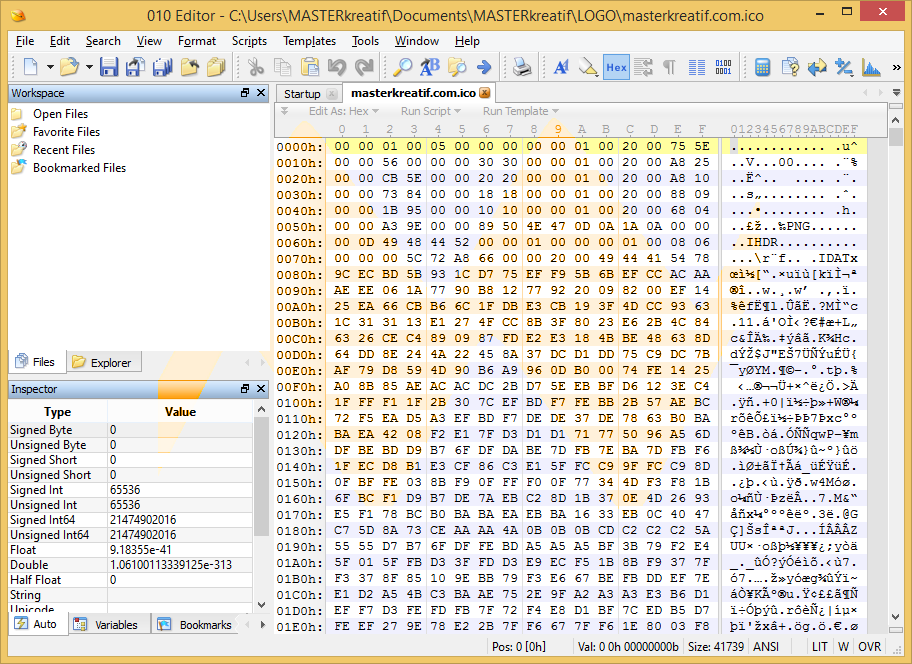The width and height of the screenshot is (912, 664).
Task: Click the Undo arrow icon
Action: point(337,67)
